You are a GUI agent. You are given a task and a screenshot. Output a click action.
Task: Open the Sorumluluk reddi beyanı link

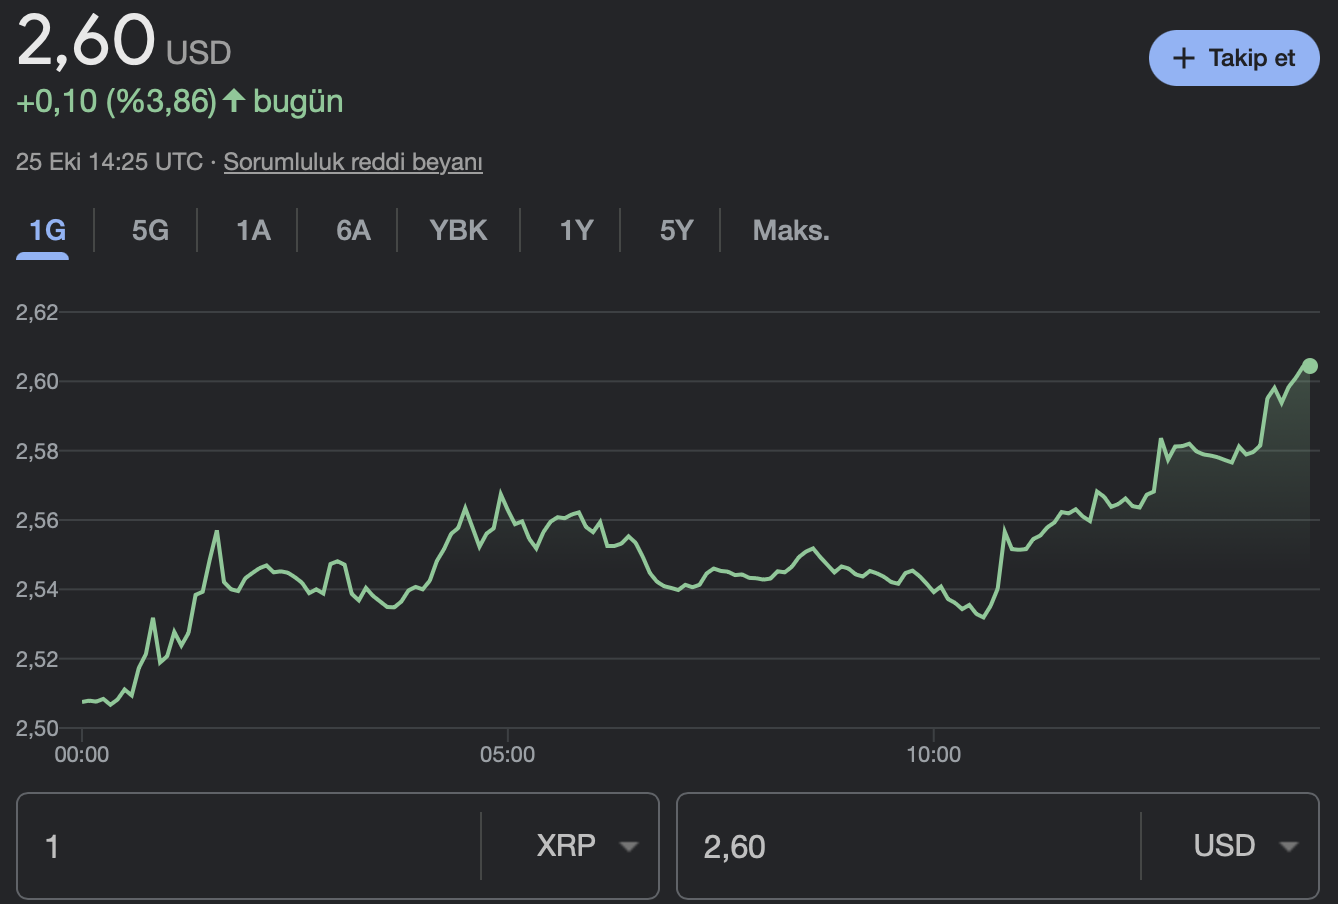click(x=353, y=162)
